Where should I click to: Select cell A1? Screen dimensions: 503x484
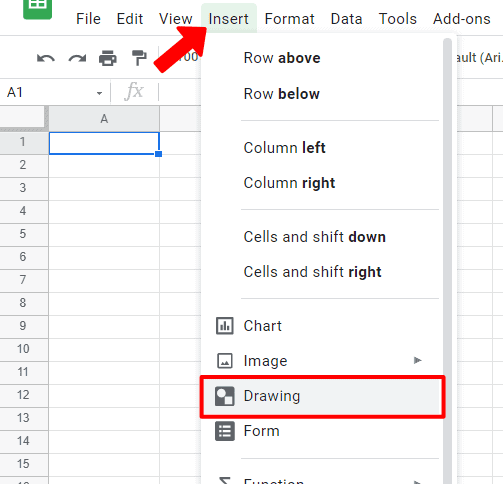[x=104, y=143]
